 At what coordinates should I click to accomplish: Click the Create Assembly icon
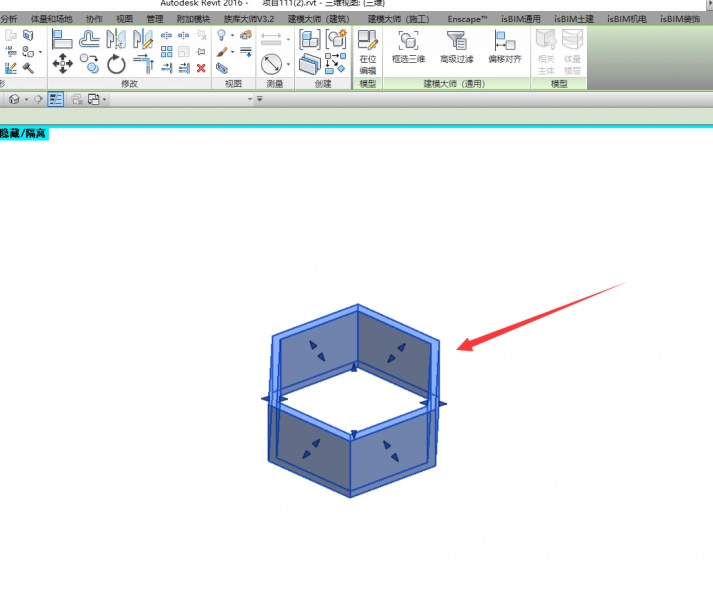310,39
